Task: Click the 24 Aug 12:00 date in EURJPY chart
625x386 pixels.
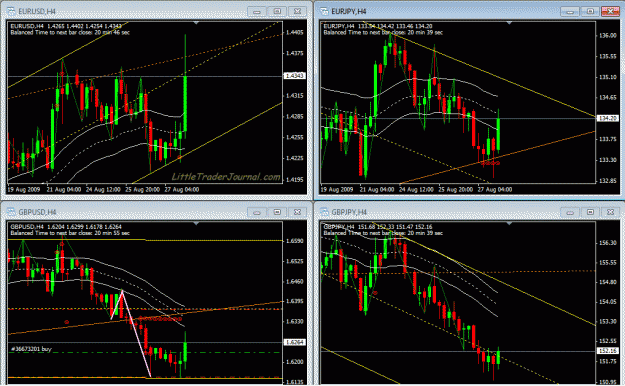Action: click(x=416, y=189)
